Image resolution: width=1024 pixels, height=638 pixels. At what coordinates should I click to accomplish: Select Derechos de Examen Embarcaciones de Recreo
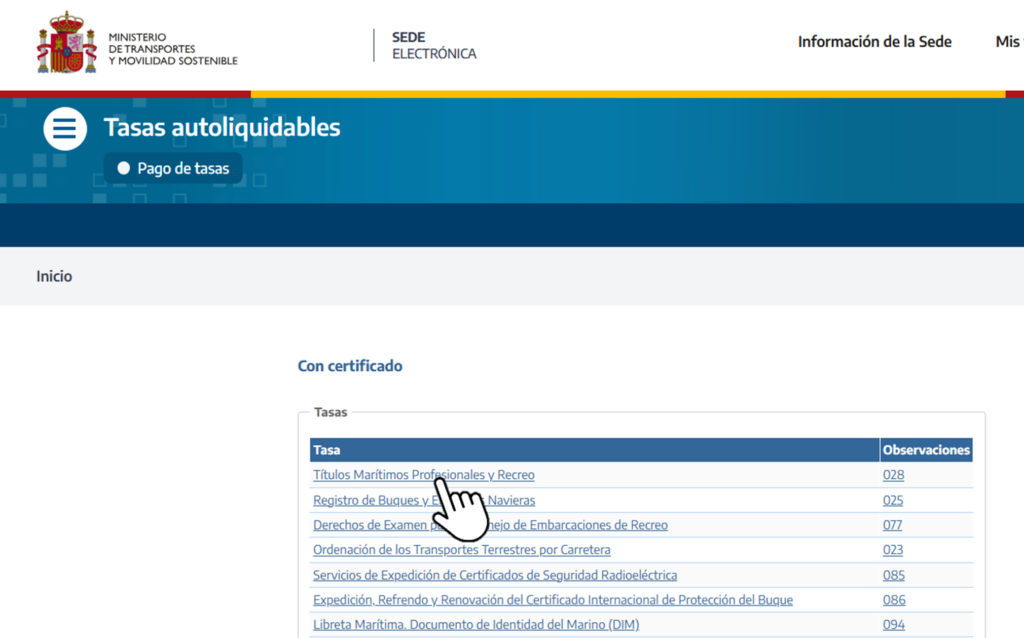pos(580,525)
